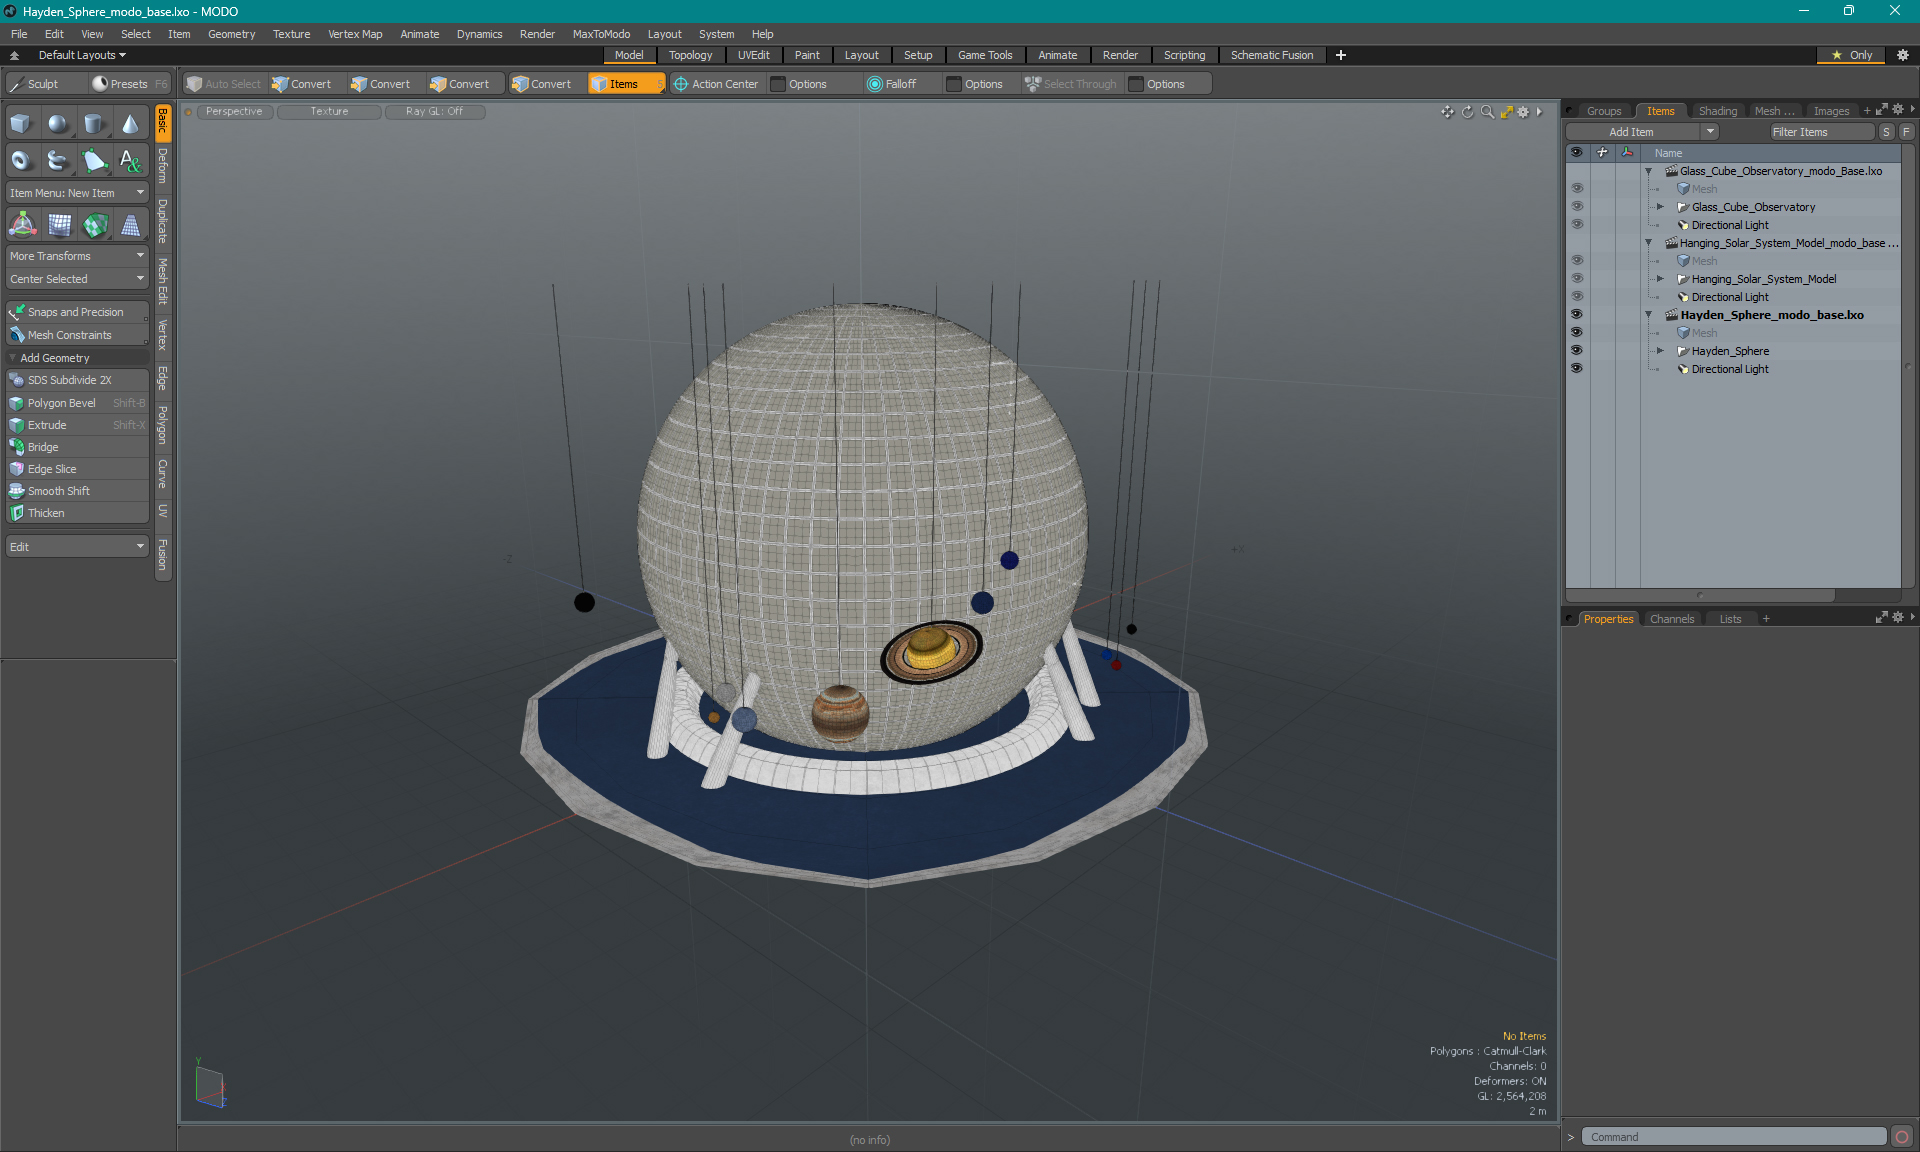Click in the Filter Items field

click(x=1821, y=132)
